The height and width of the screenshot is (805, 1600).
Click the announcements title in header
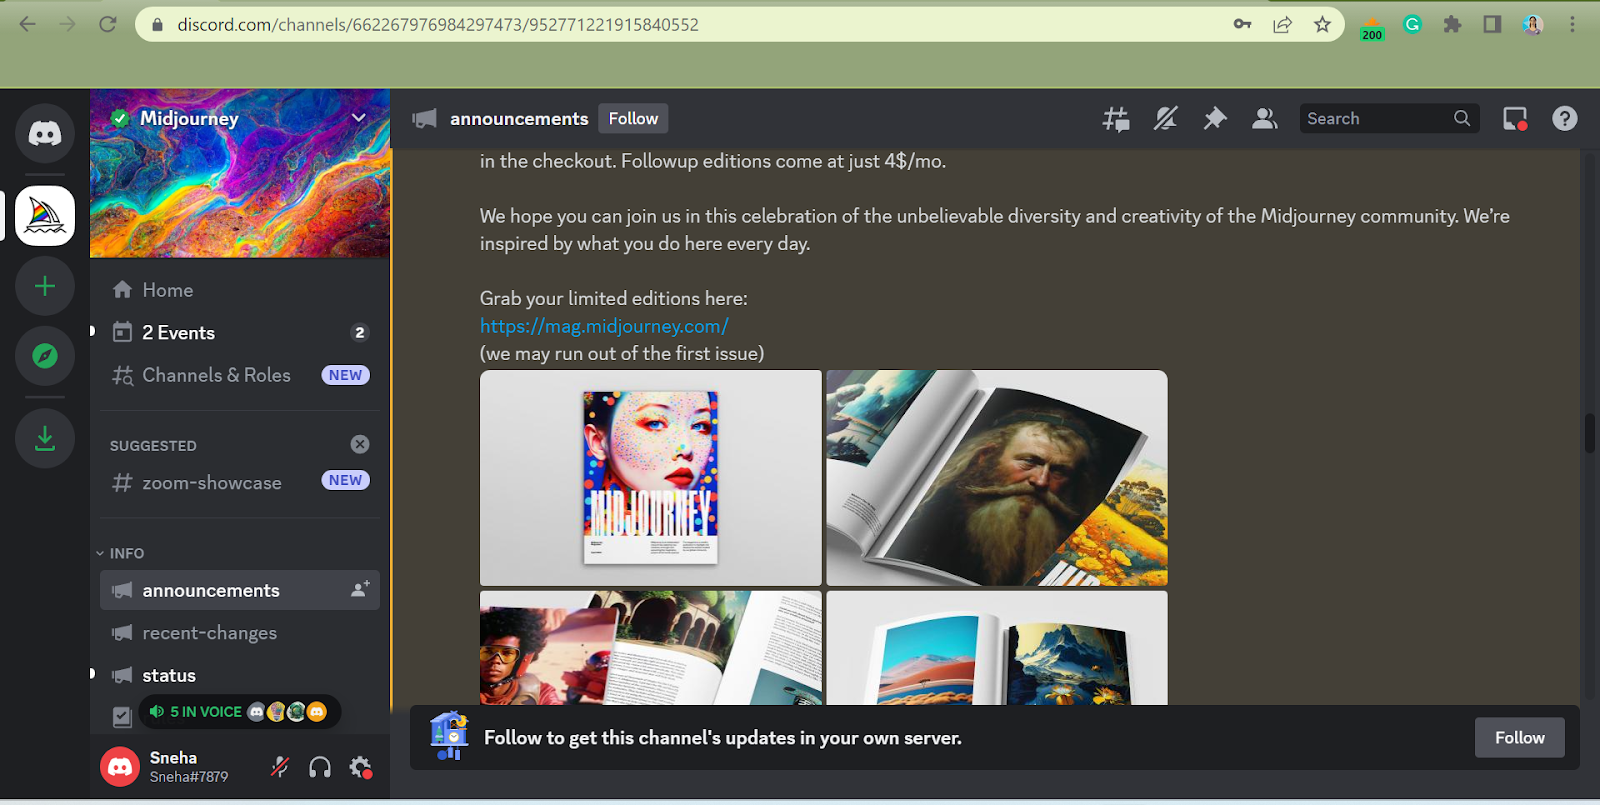tap(519, 118)
